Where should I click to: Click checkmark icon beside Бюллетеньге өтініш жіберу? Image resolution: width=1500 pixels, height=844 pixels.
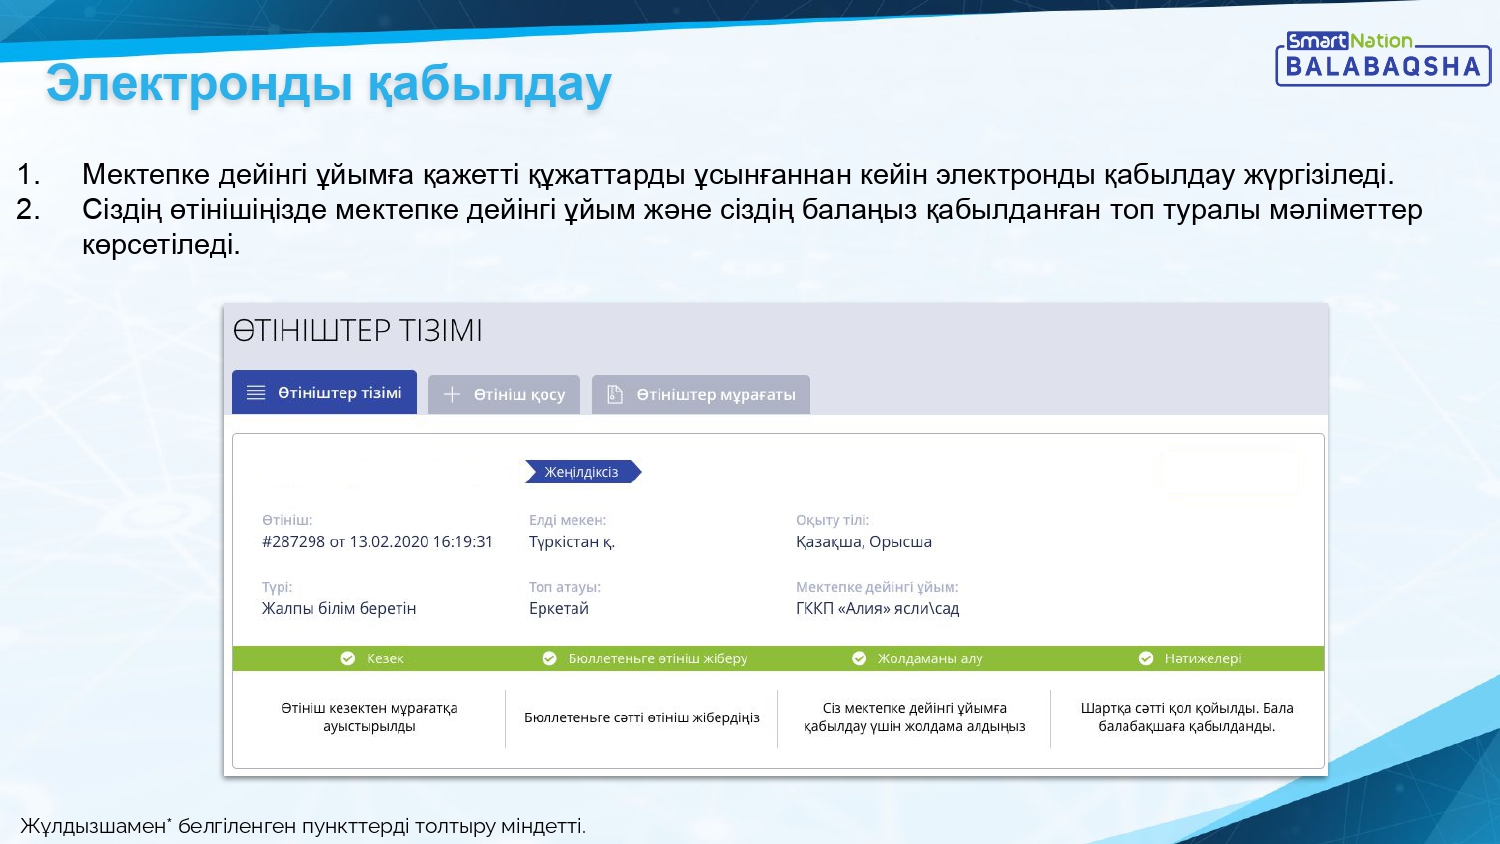549,658
